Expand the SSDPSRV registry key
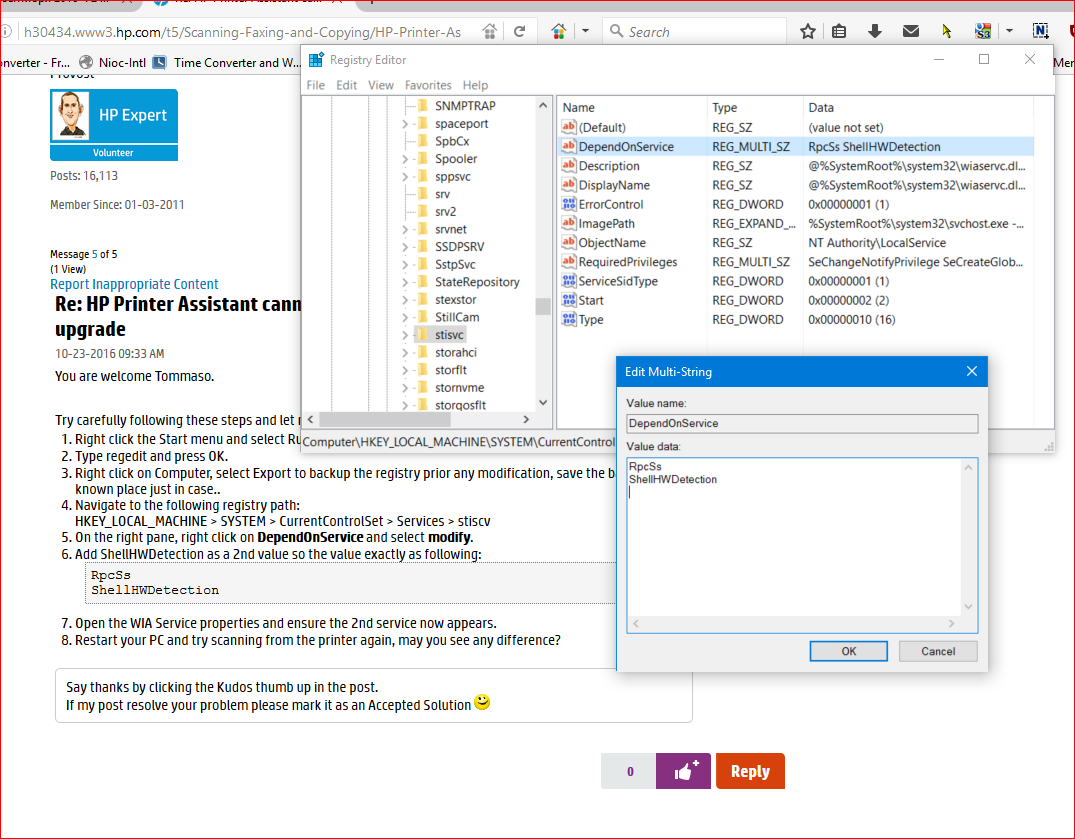 click(x=404, y=247)
